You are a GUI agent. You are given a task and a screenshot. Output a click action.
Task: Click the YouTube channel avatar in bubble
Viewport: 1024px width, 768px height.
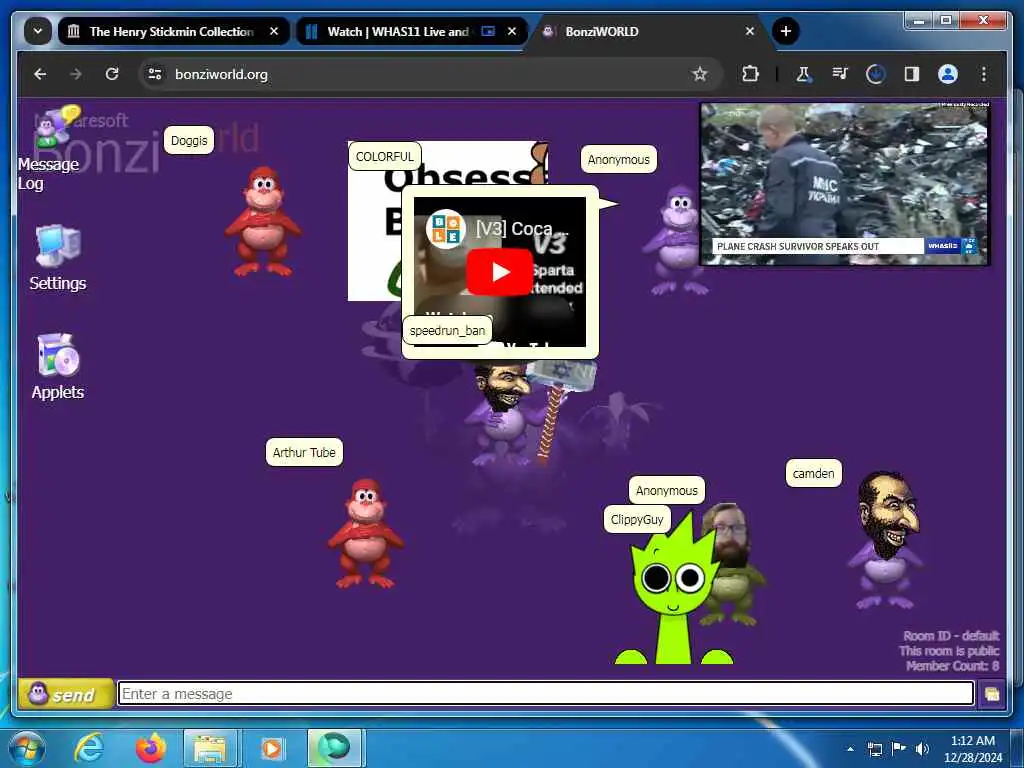click(x=447, y=229)
